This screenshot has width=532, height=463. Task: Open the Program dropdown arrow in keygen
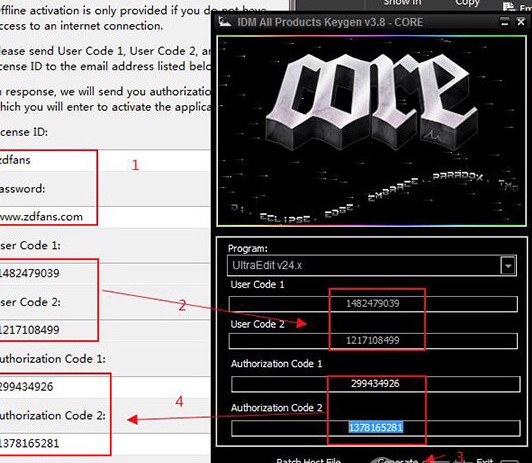508,266
